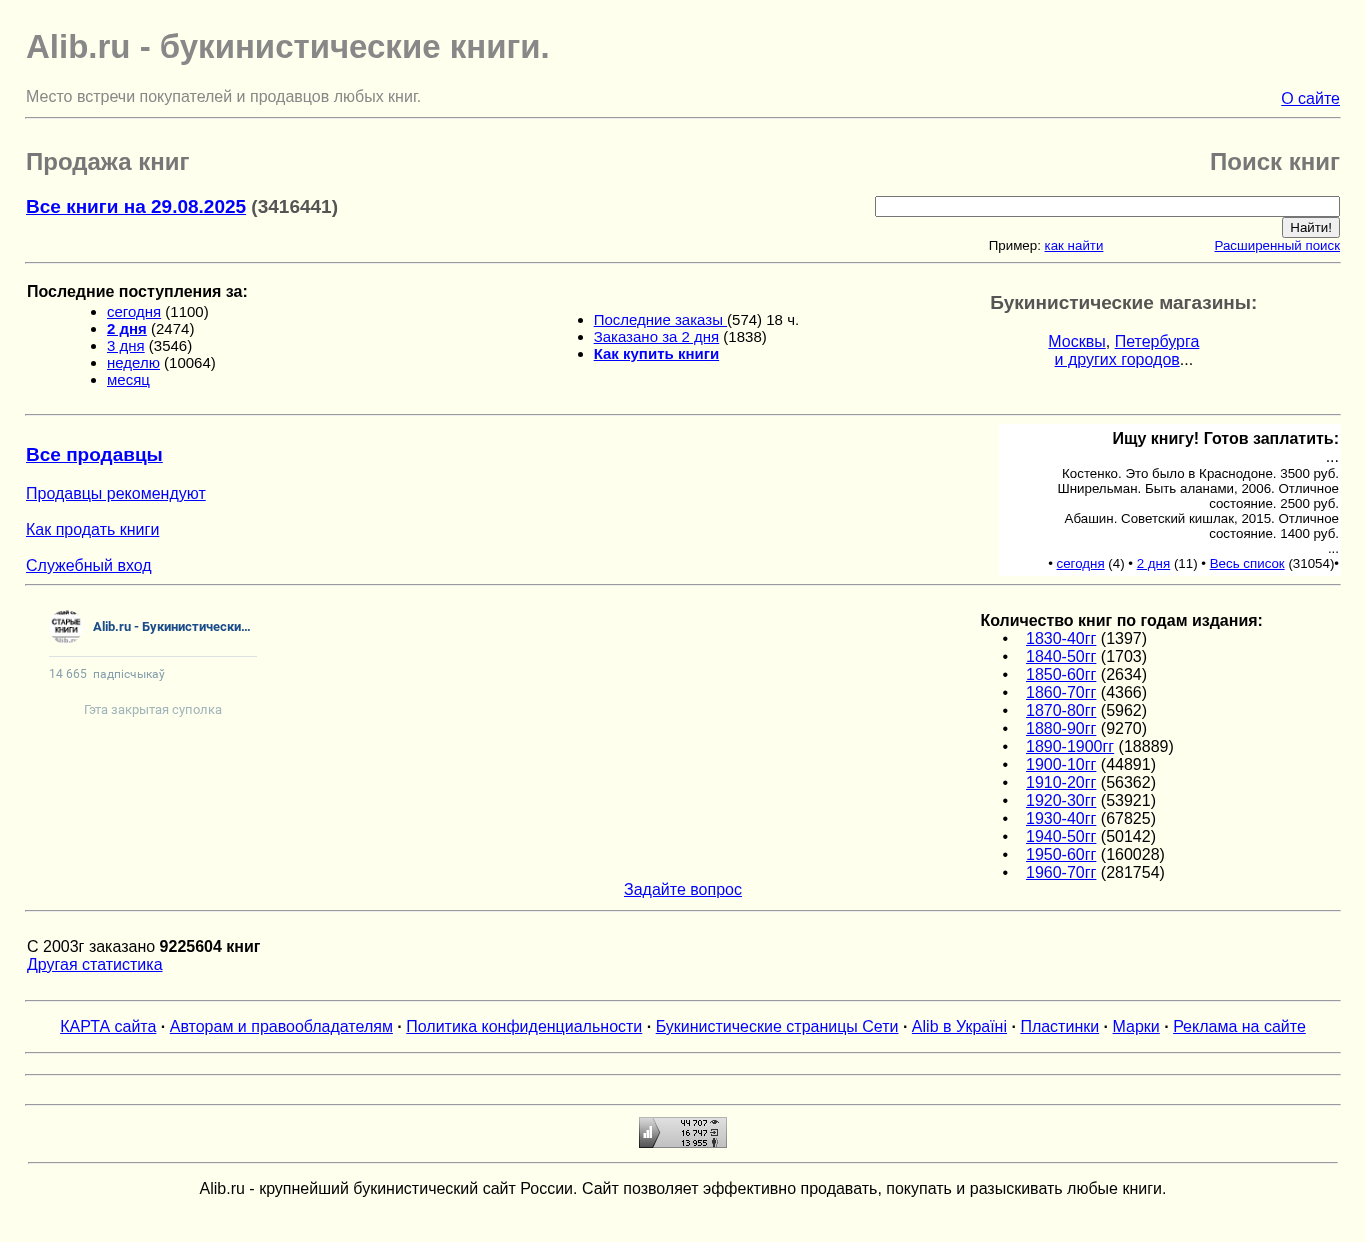
Task: Open Последние заказы link
Action: (x=660, y=320)
